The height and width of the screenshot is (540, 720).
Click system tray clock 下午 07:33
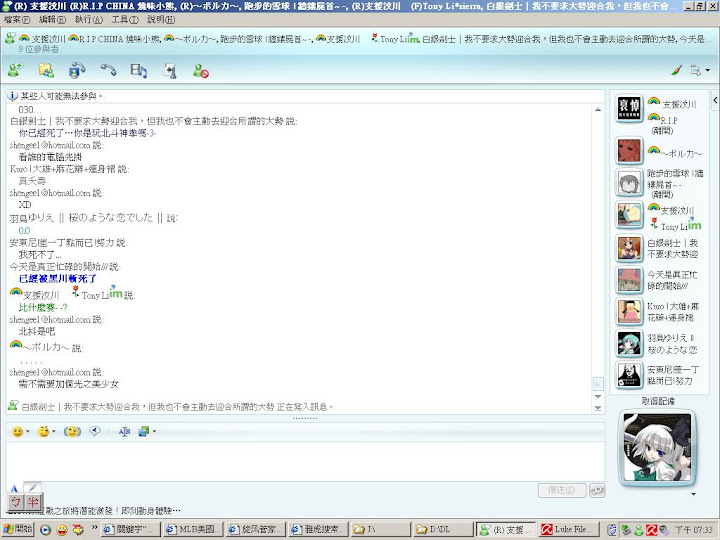pos(693,529)
